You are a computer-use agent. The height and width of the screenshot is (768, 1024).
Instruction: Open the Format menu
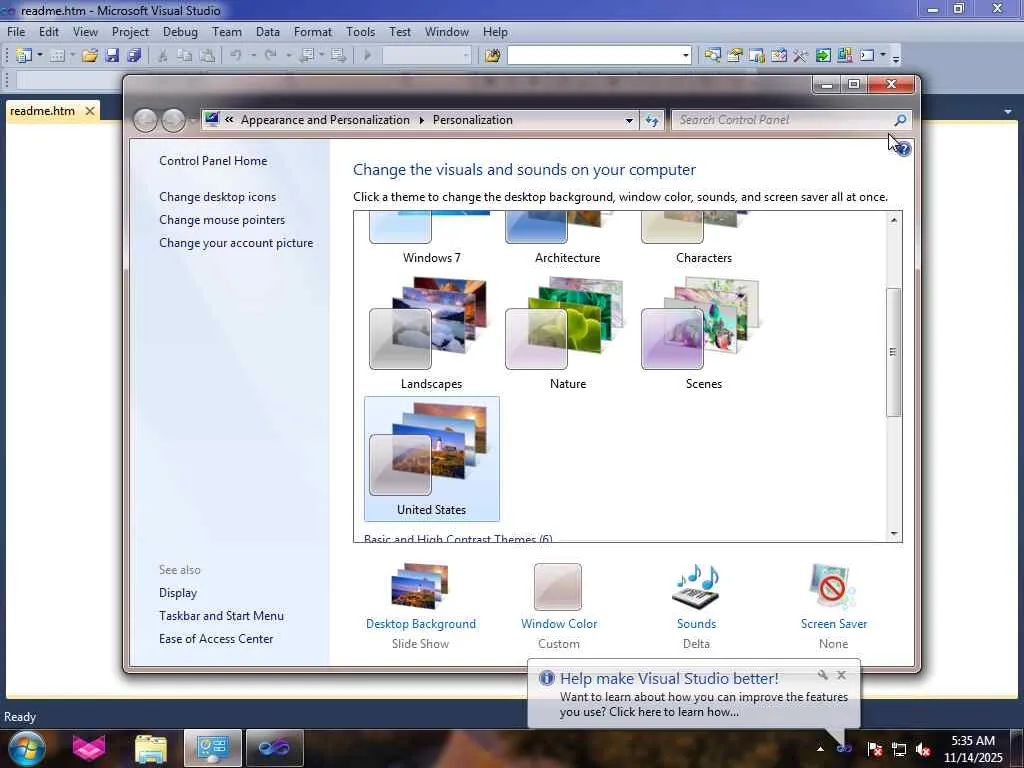point(312,31)
